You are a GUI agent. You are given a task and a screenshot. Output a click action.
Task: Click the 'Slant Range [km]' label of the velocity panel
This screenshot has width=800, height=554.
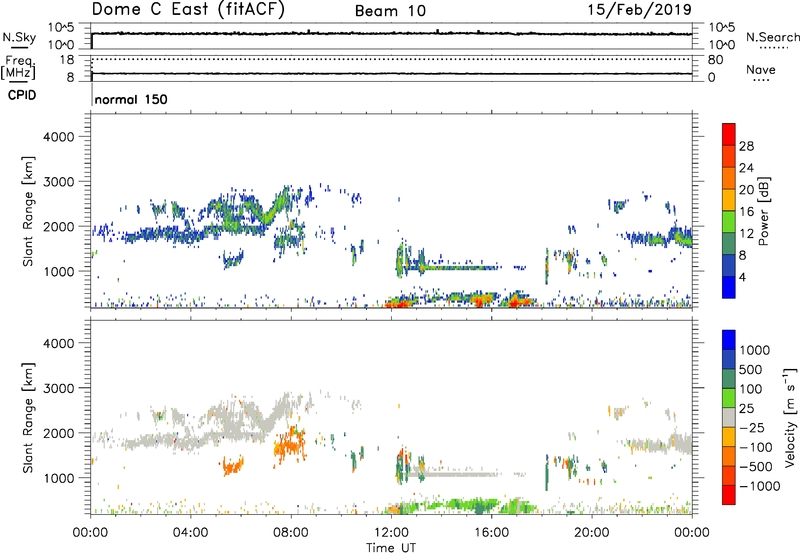point(28,417)
